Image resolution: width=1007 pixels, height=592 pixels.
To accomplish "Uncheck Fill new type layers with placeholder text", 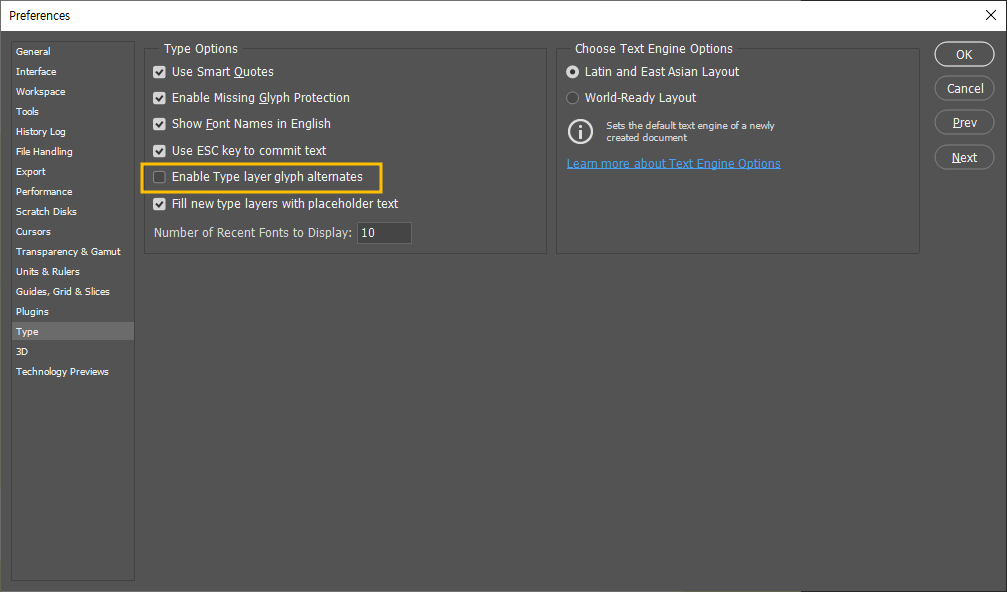I will [x=159, y=204].
